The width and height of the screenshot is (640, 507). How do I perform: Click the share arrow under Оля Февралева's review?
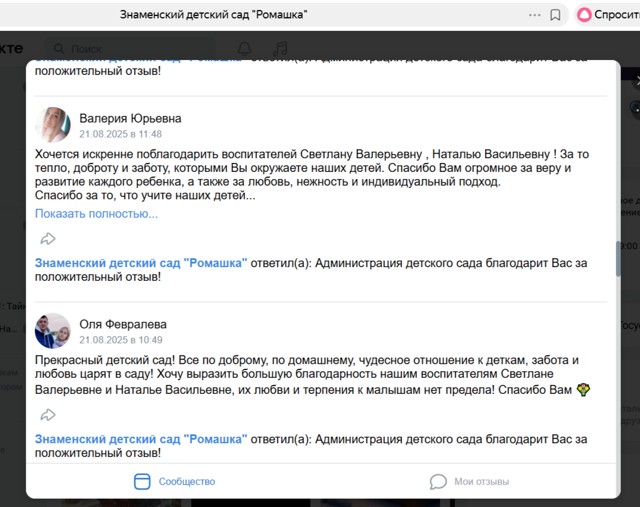pyautogui.click(x=48, y=415)
